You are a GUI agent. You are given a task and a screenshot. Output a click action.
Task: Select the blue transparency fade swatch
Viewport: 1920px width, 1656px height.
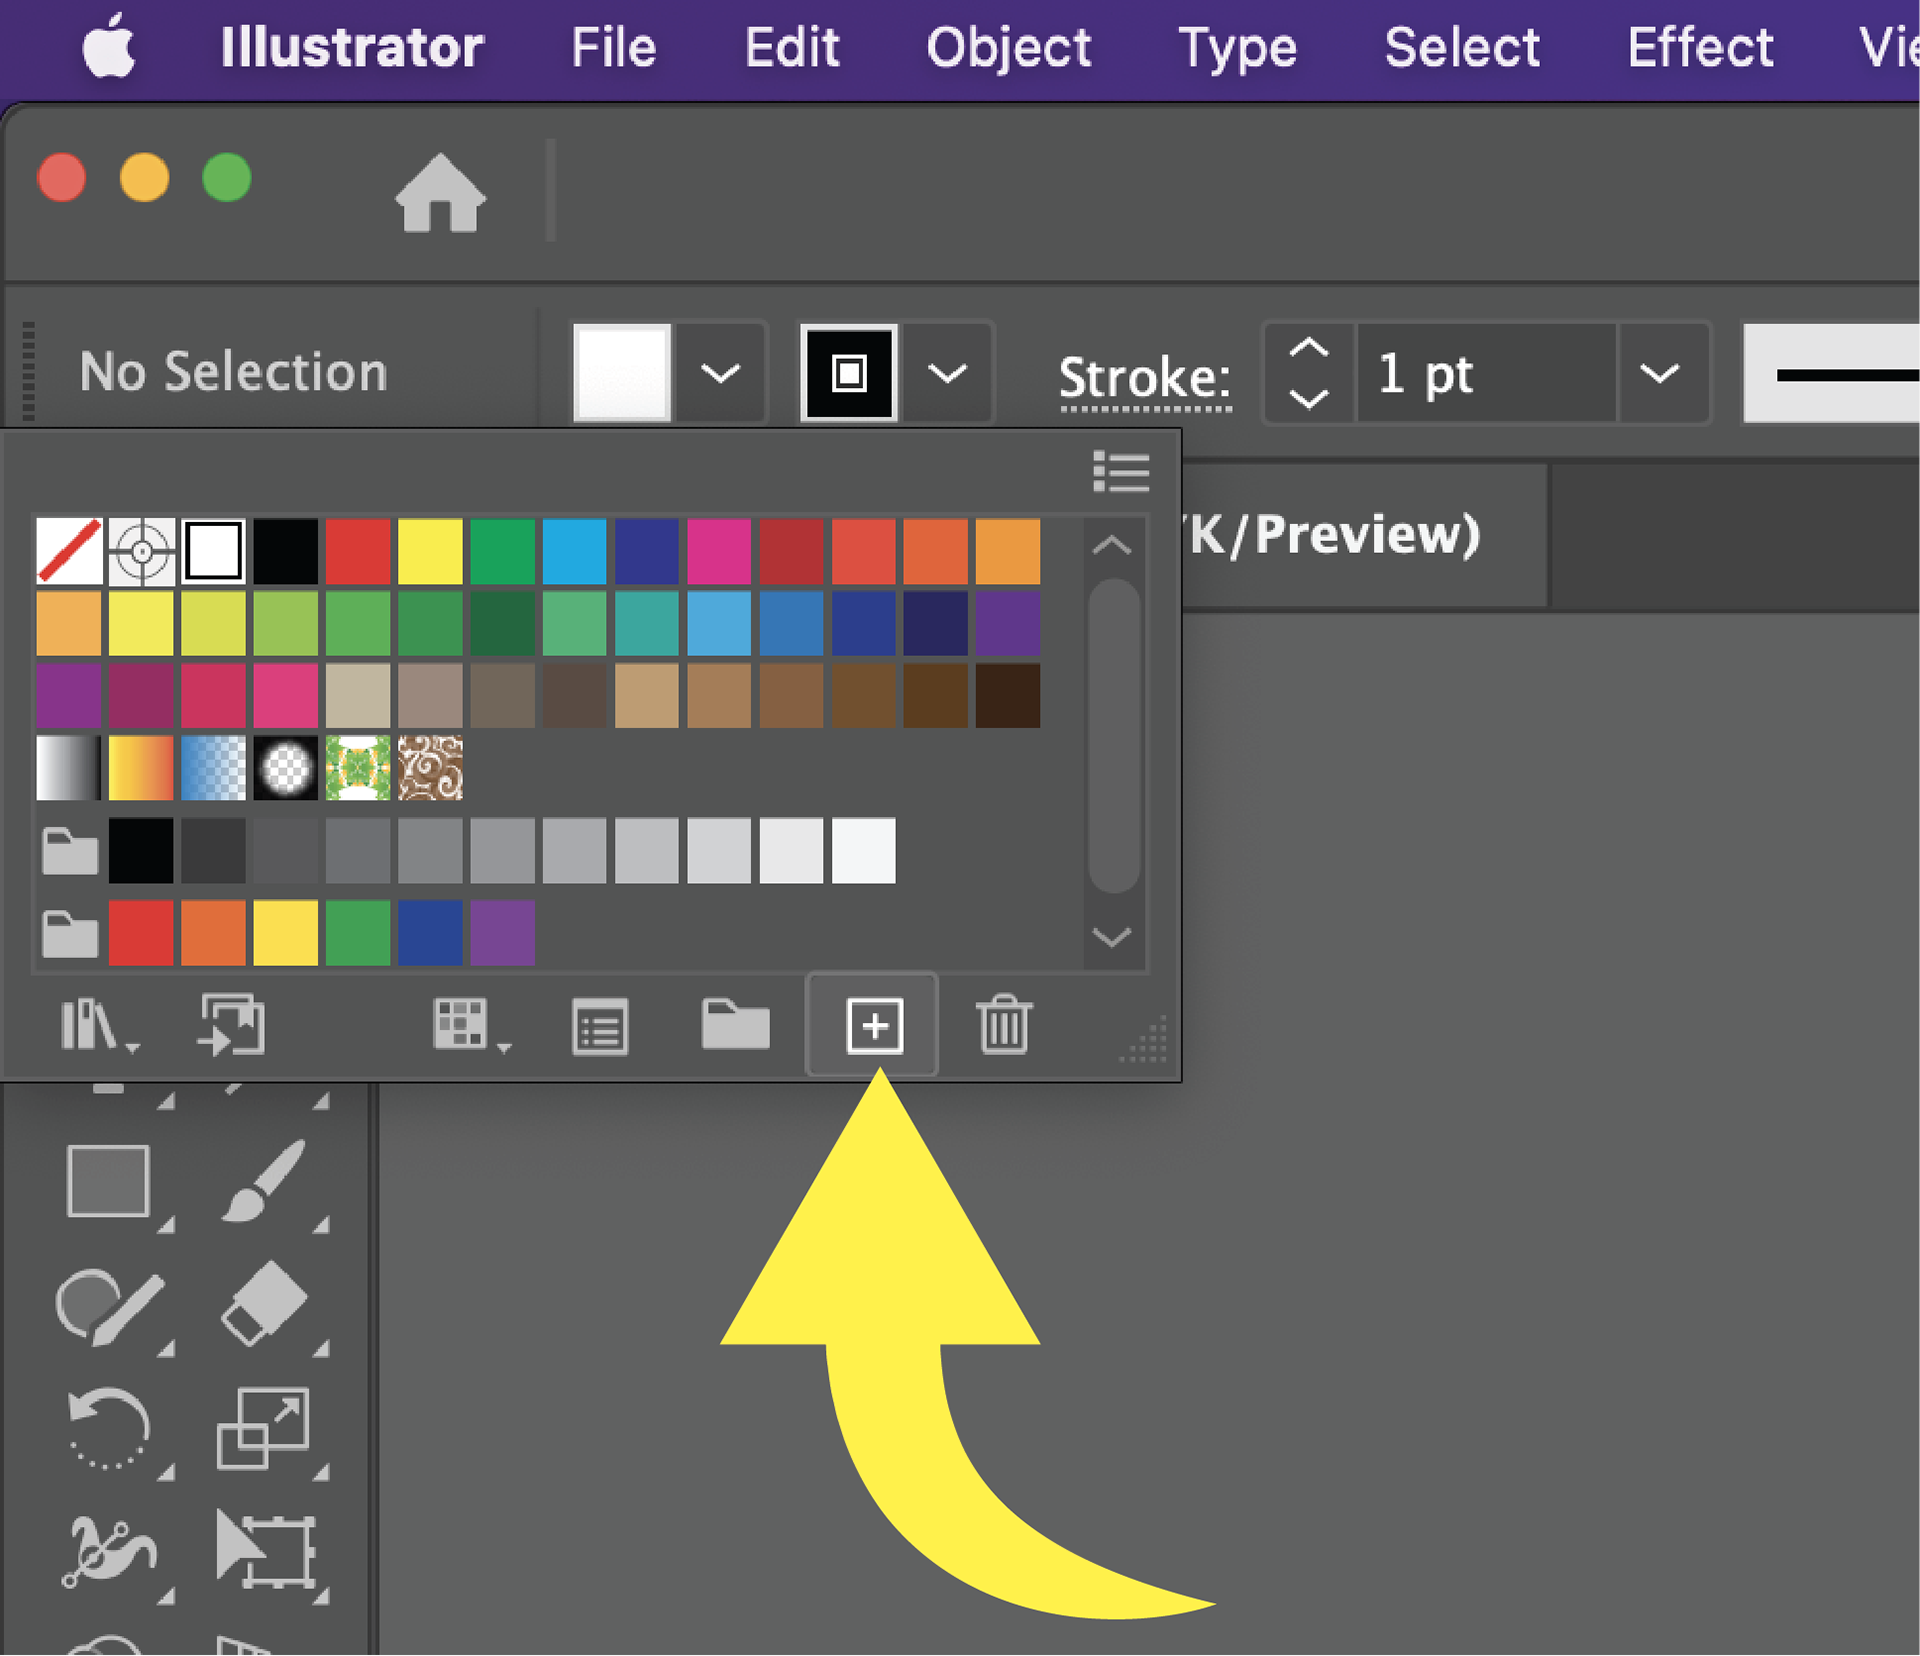[213, 767]
